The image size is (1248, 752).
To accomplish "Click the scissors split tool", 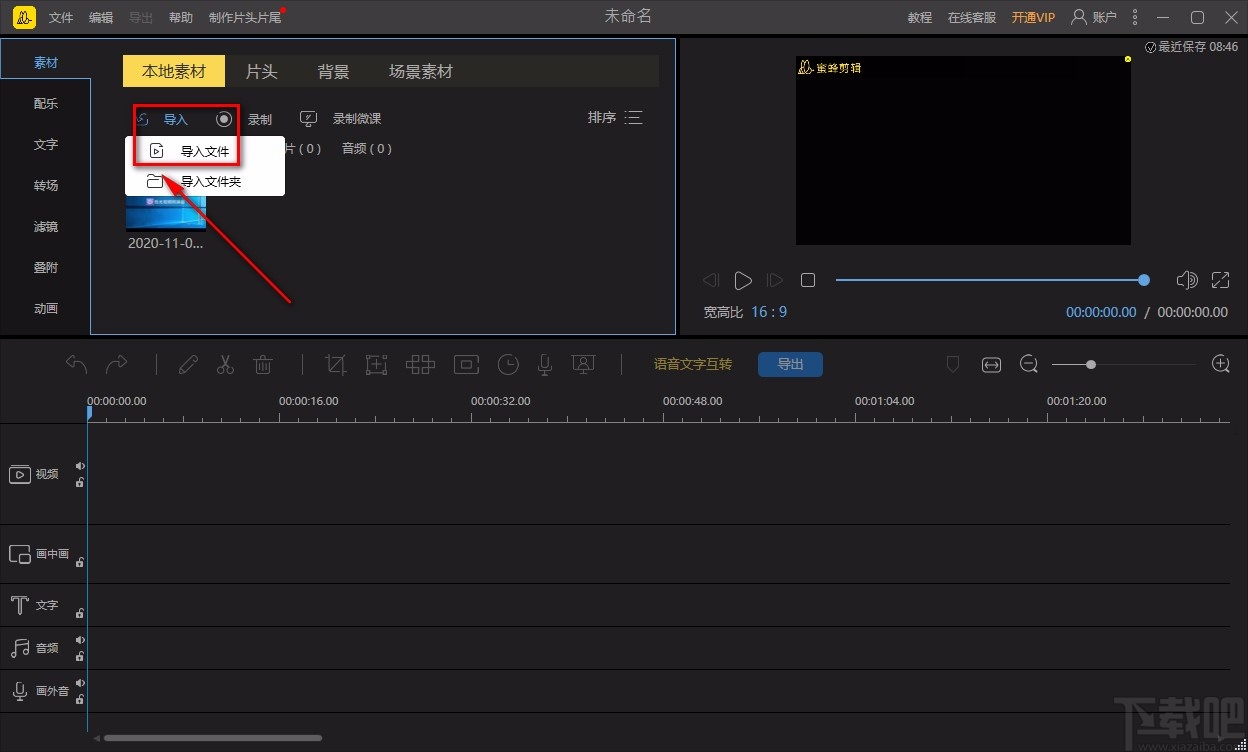I will coord(225,365).
